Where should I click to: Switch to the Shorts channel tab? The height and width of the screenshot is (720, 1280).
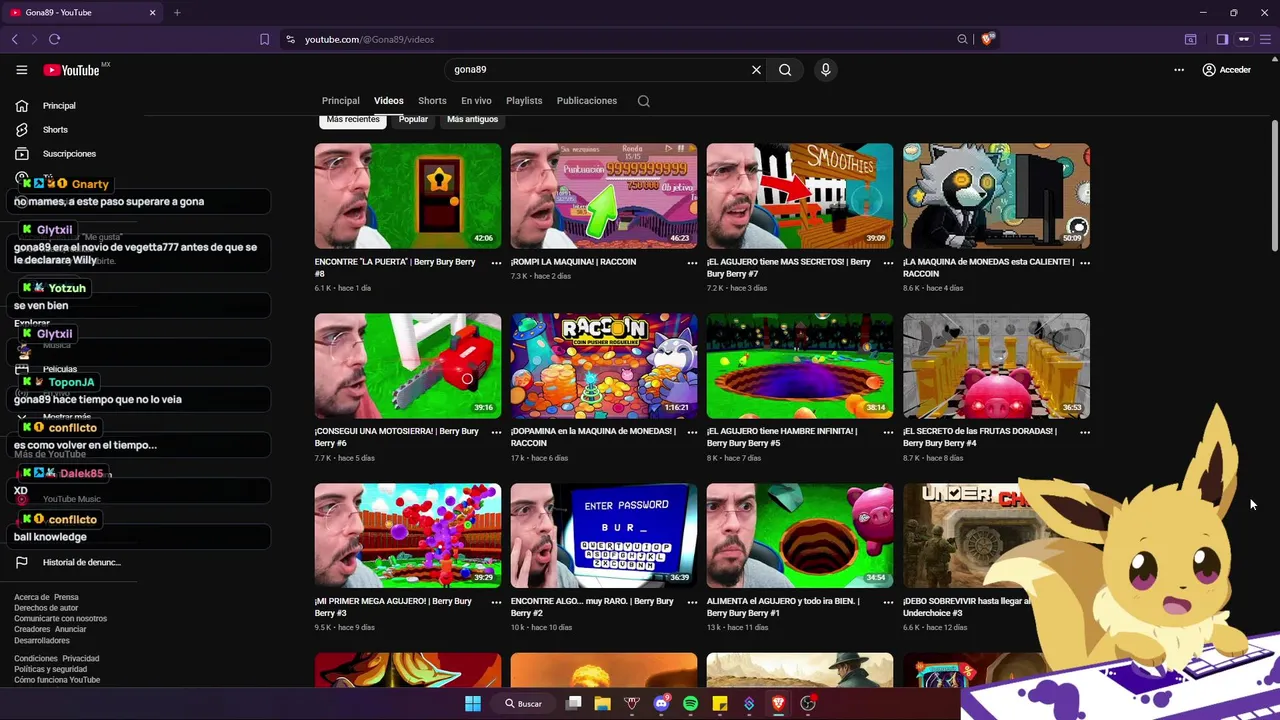432,101
